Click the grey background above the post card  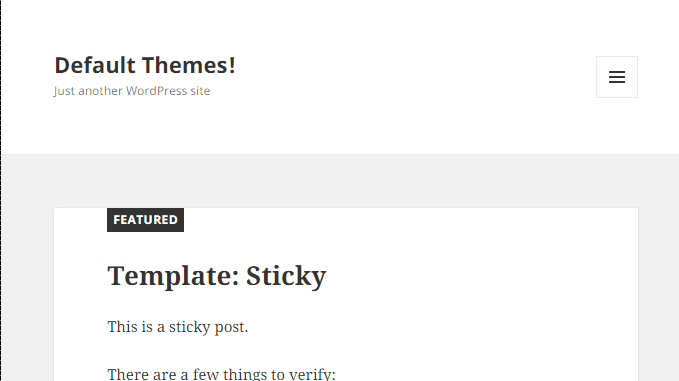(340, 181)
